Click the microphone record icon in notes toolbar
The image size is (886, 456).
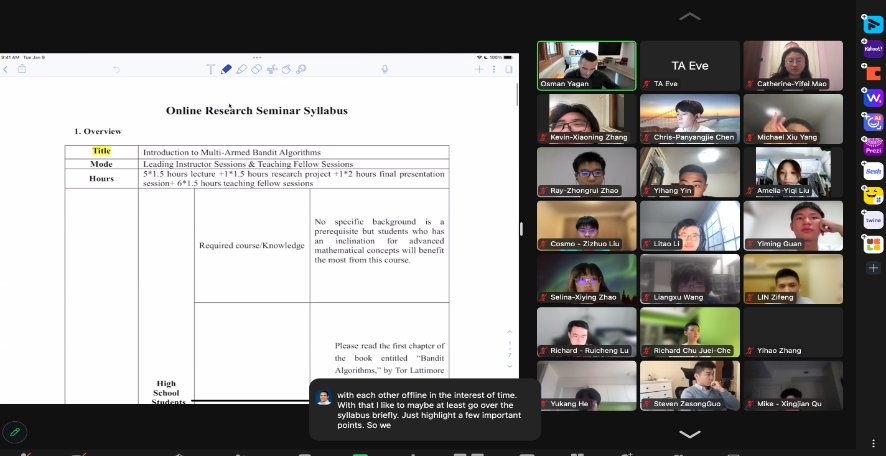coord(385,69)
